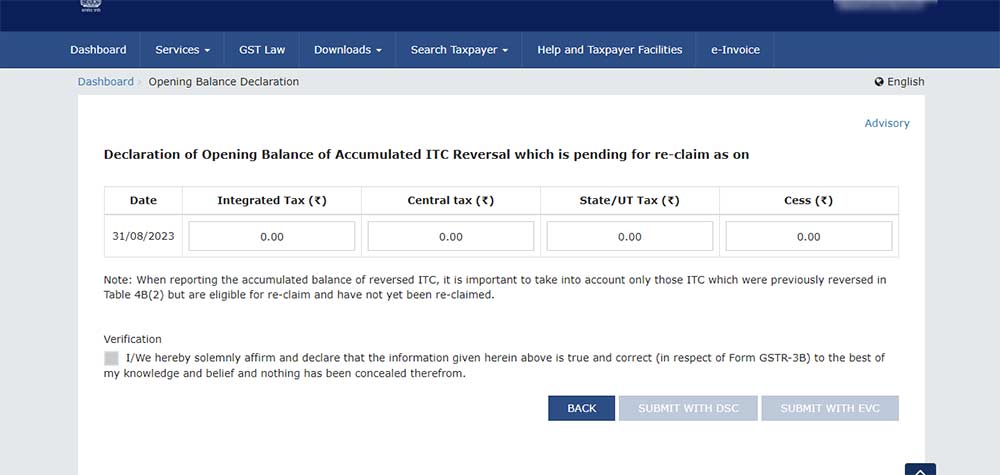Open Help and Taxpayer Facilities menu
The height and width of the screenshot is (475, 1000).
coord(609,50)
